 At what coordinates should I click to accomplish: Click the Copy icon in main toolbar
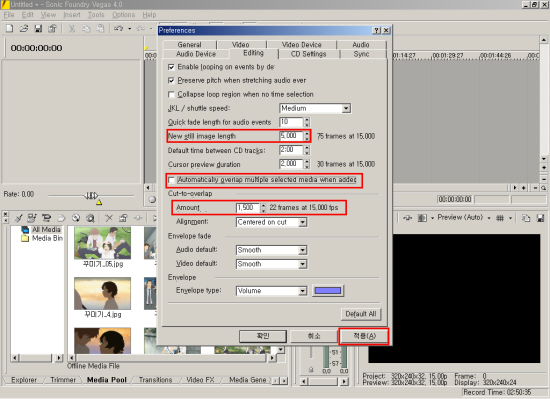(x=86, y=28)
